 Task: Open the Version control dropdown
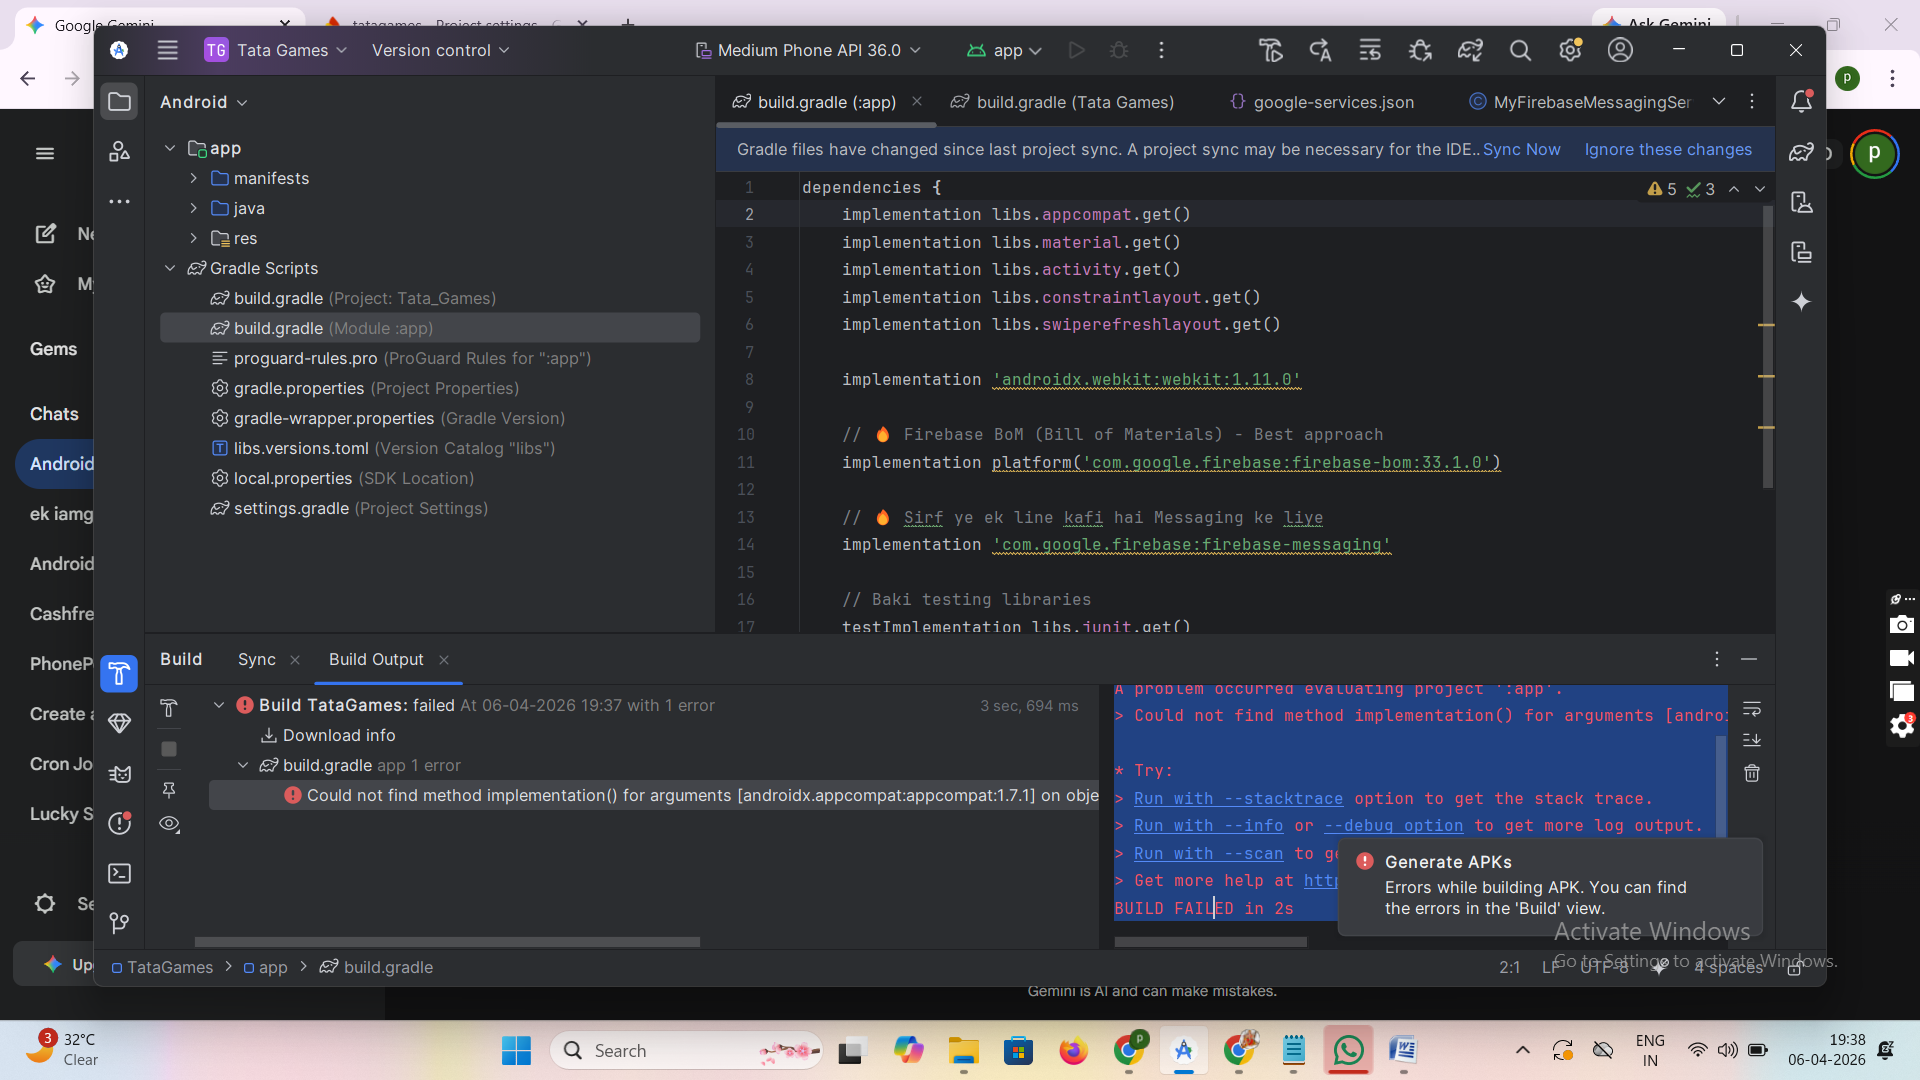(x=441, y=50)
